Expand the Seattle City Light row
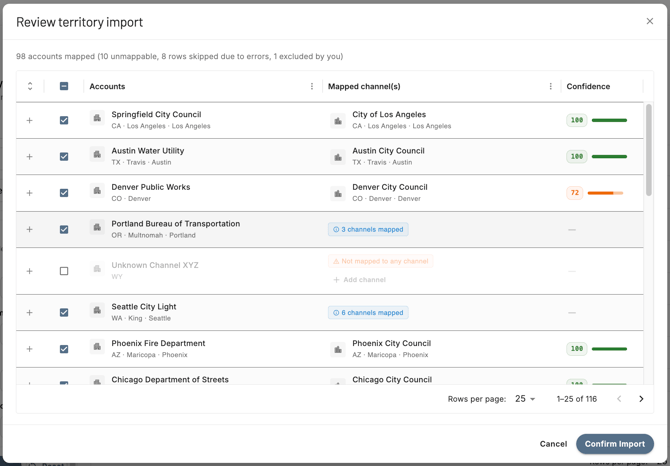The width and height of the screenshot is (670, 466). pos(29,313)
